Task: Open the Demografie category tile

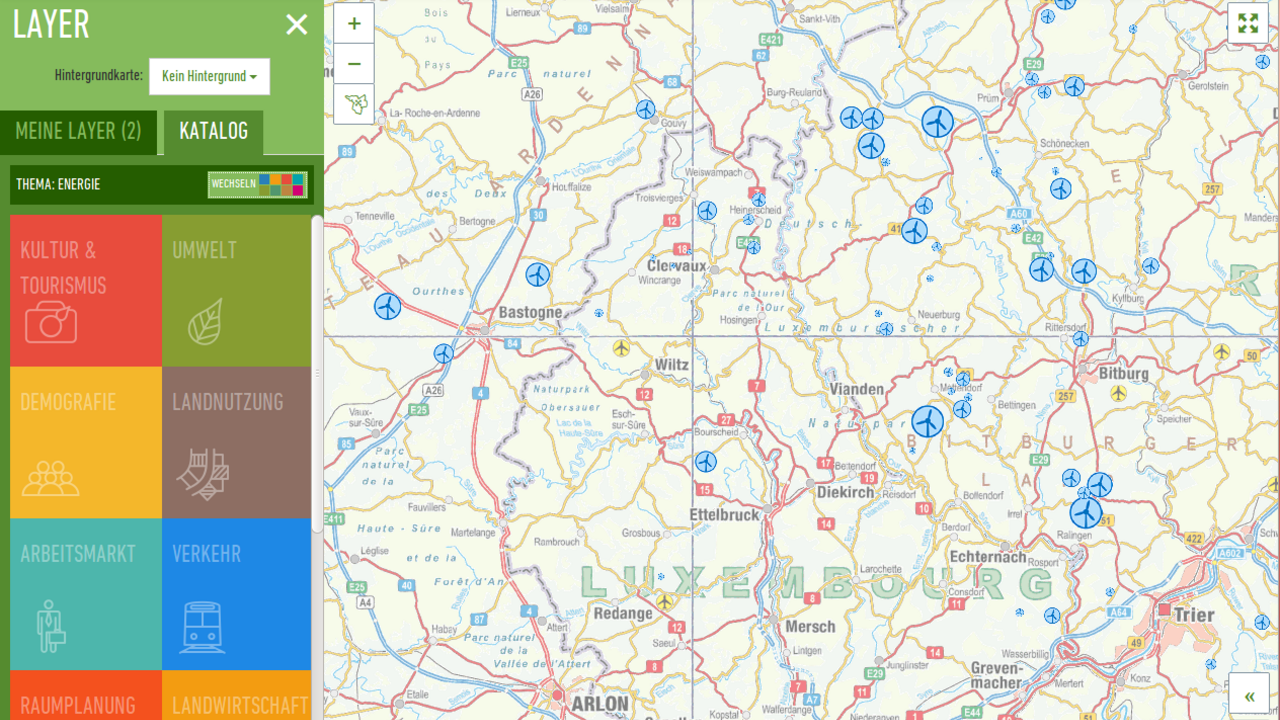Action: (86, 442)
